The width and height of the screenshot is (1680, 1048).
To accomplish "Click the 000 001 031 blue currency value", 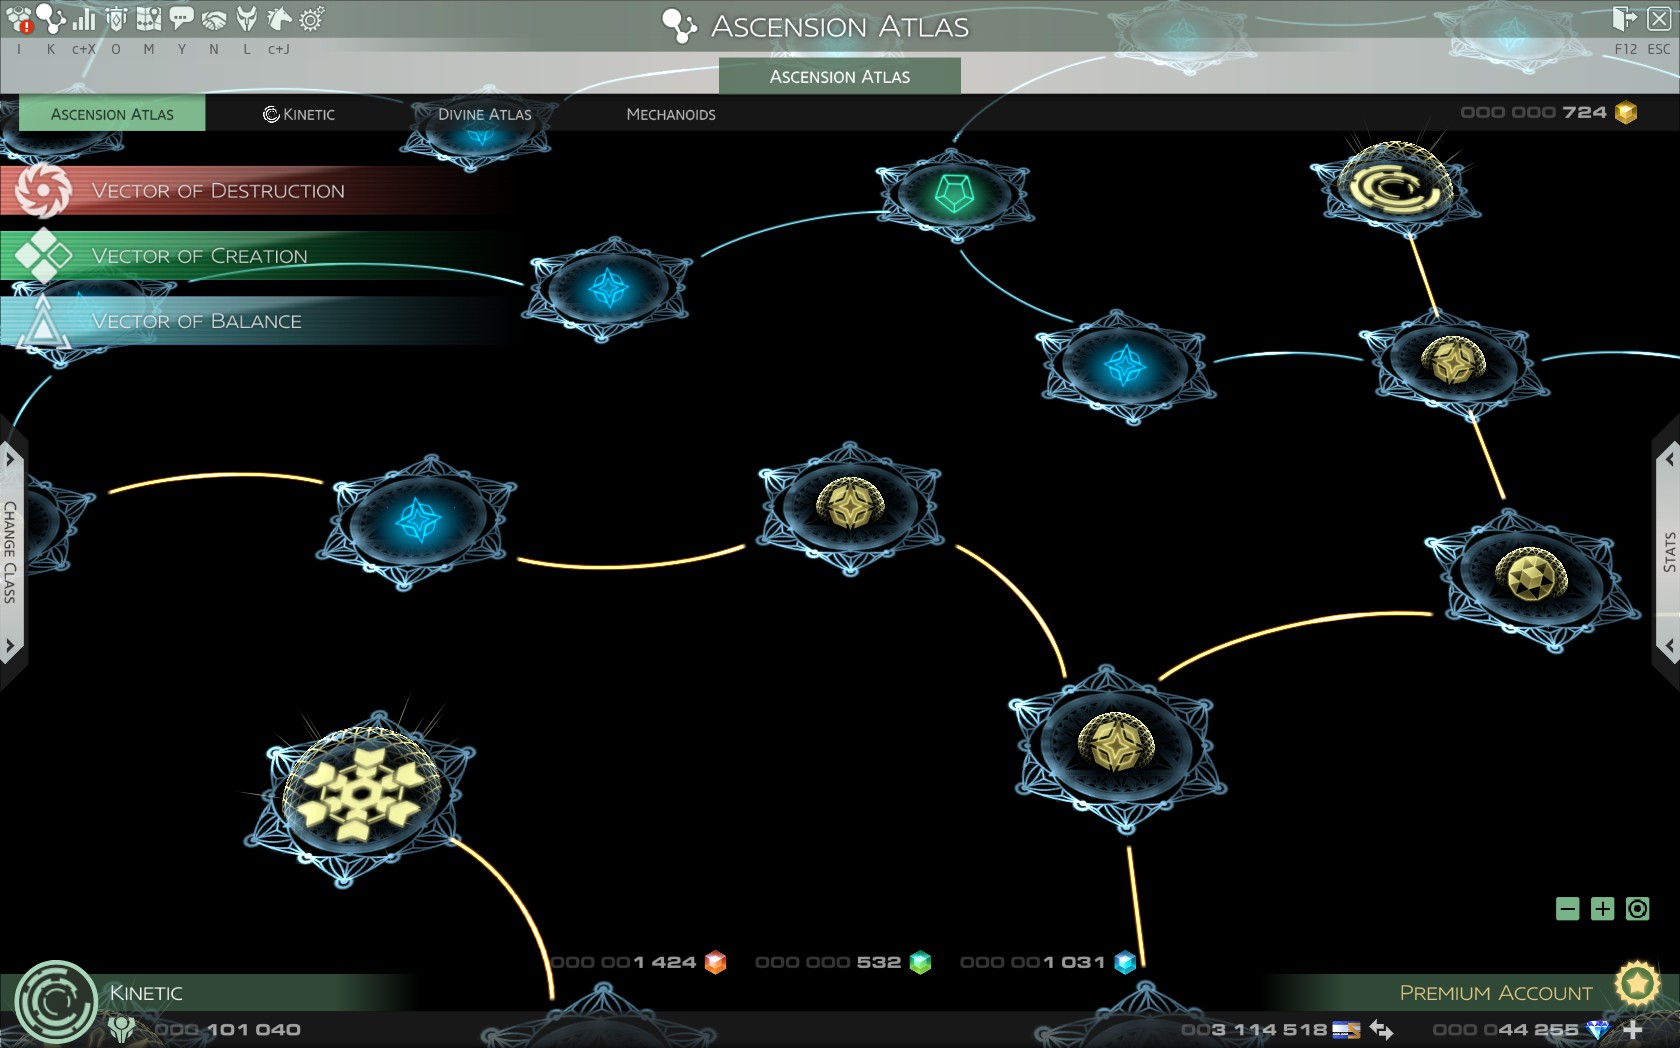I will click(x=1033, y=962).
